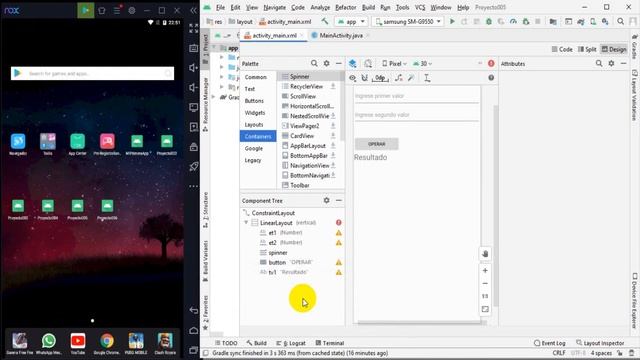Open the Refactor menu
This screenshot has width=640, height=360.
pyautogui.click(x=345, y=7)
